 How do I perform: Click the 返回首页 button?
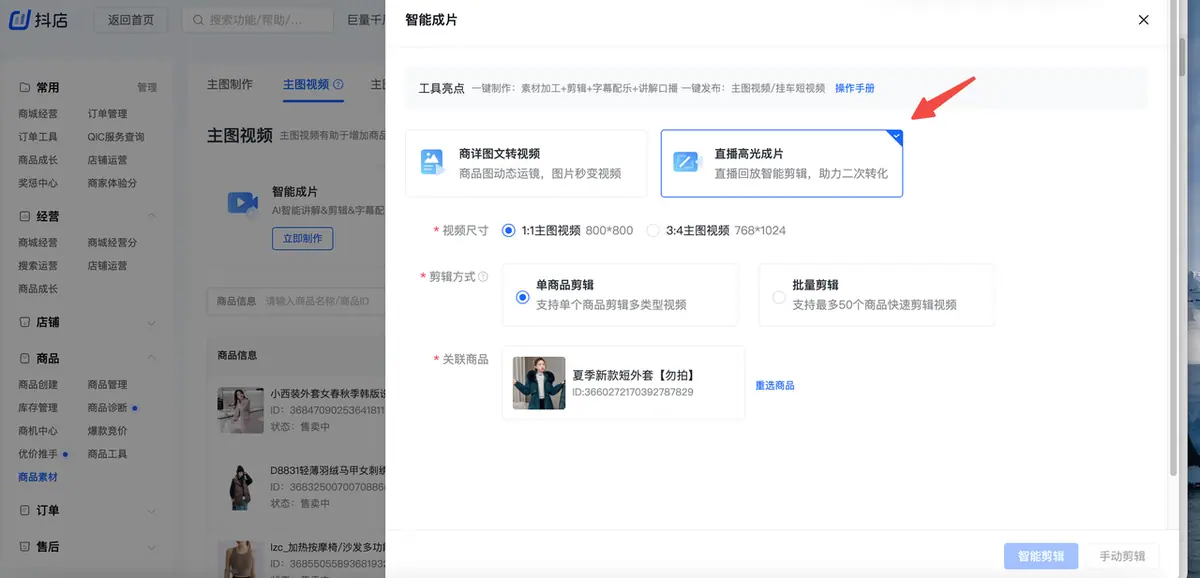tap(131, 20)
